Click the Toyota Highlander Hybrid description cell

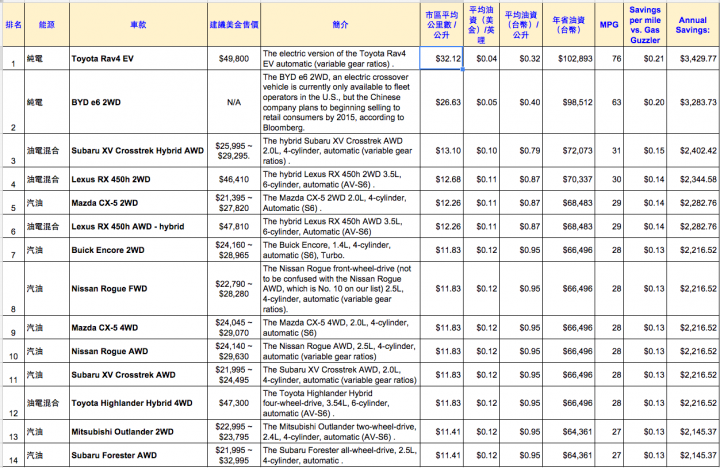pos(340,403)
